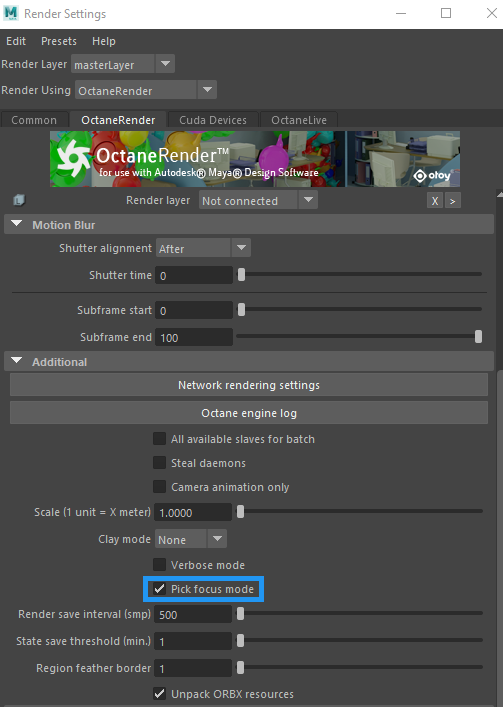Enable Verbose mode checkbox

160,565
